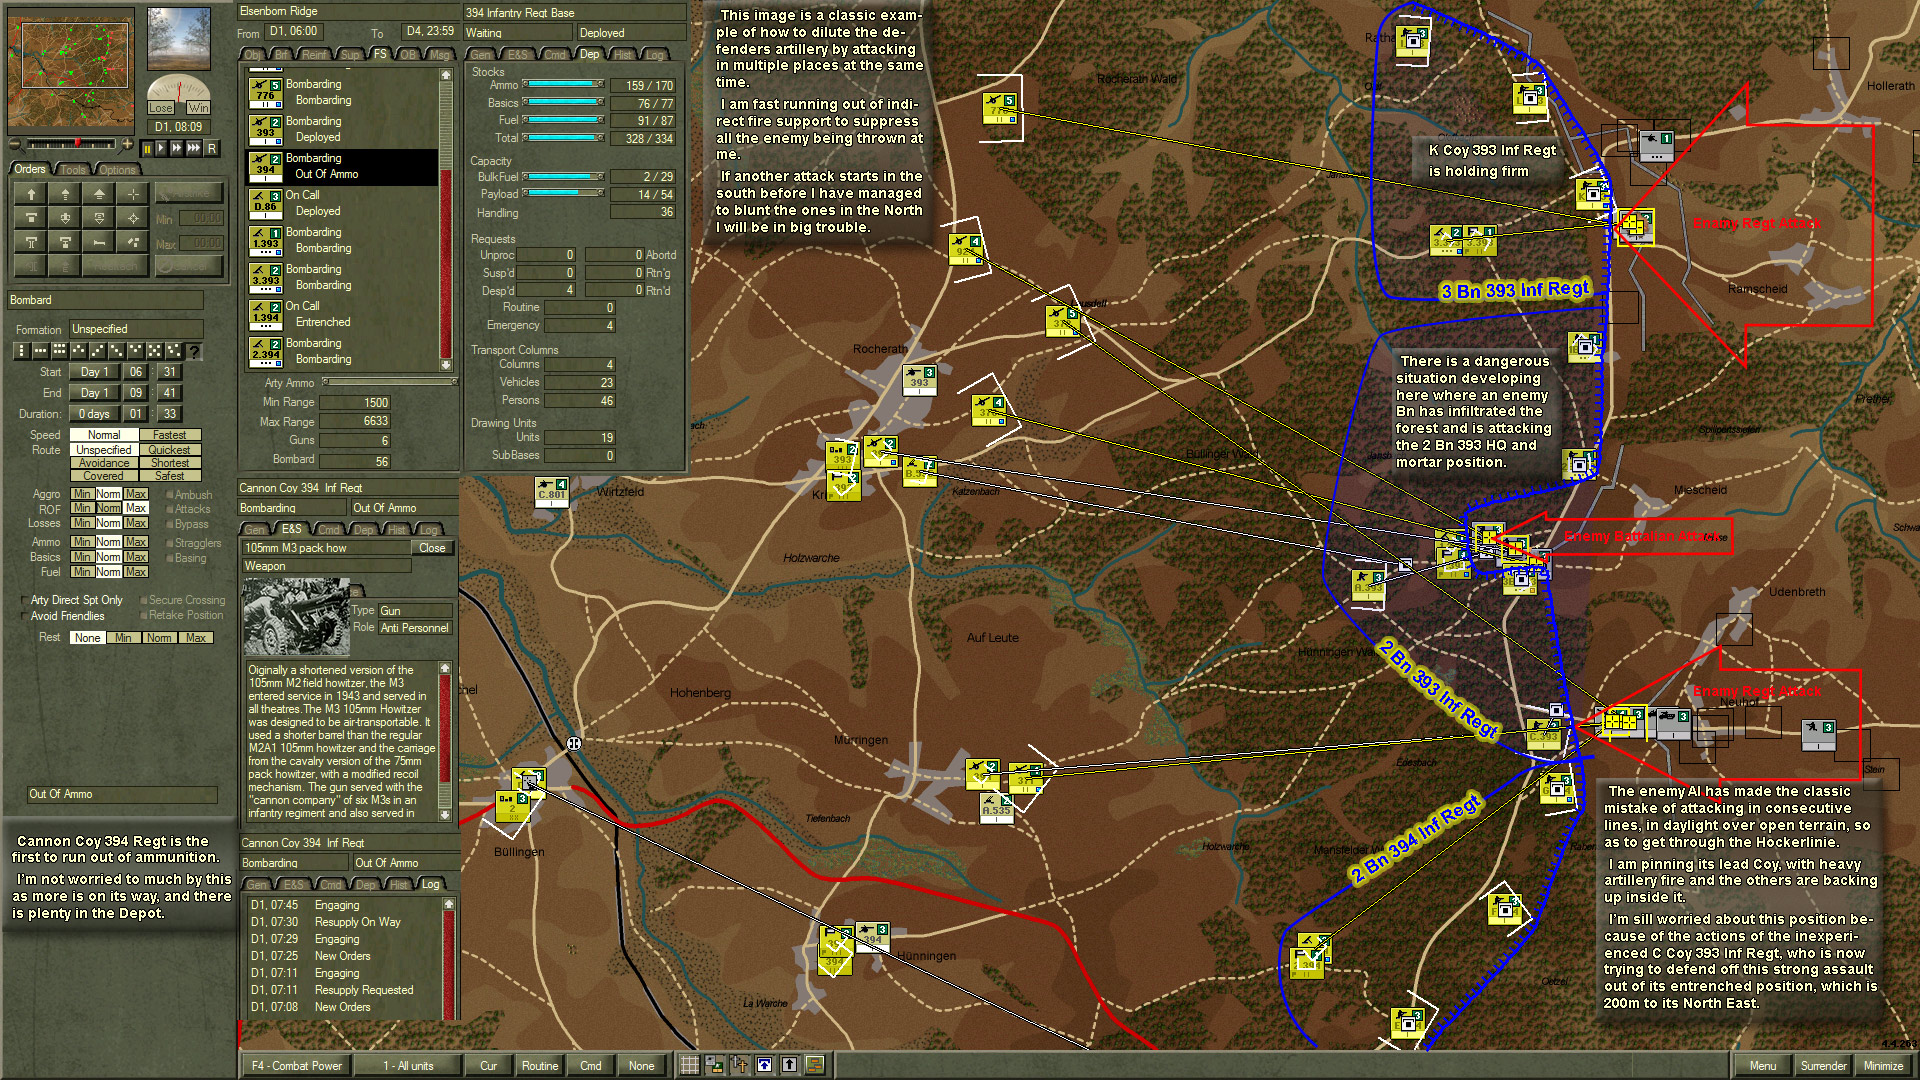
Task: Open the Msg scenario tab
Action: pos(440,55)
